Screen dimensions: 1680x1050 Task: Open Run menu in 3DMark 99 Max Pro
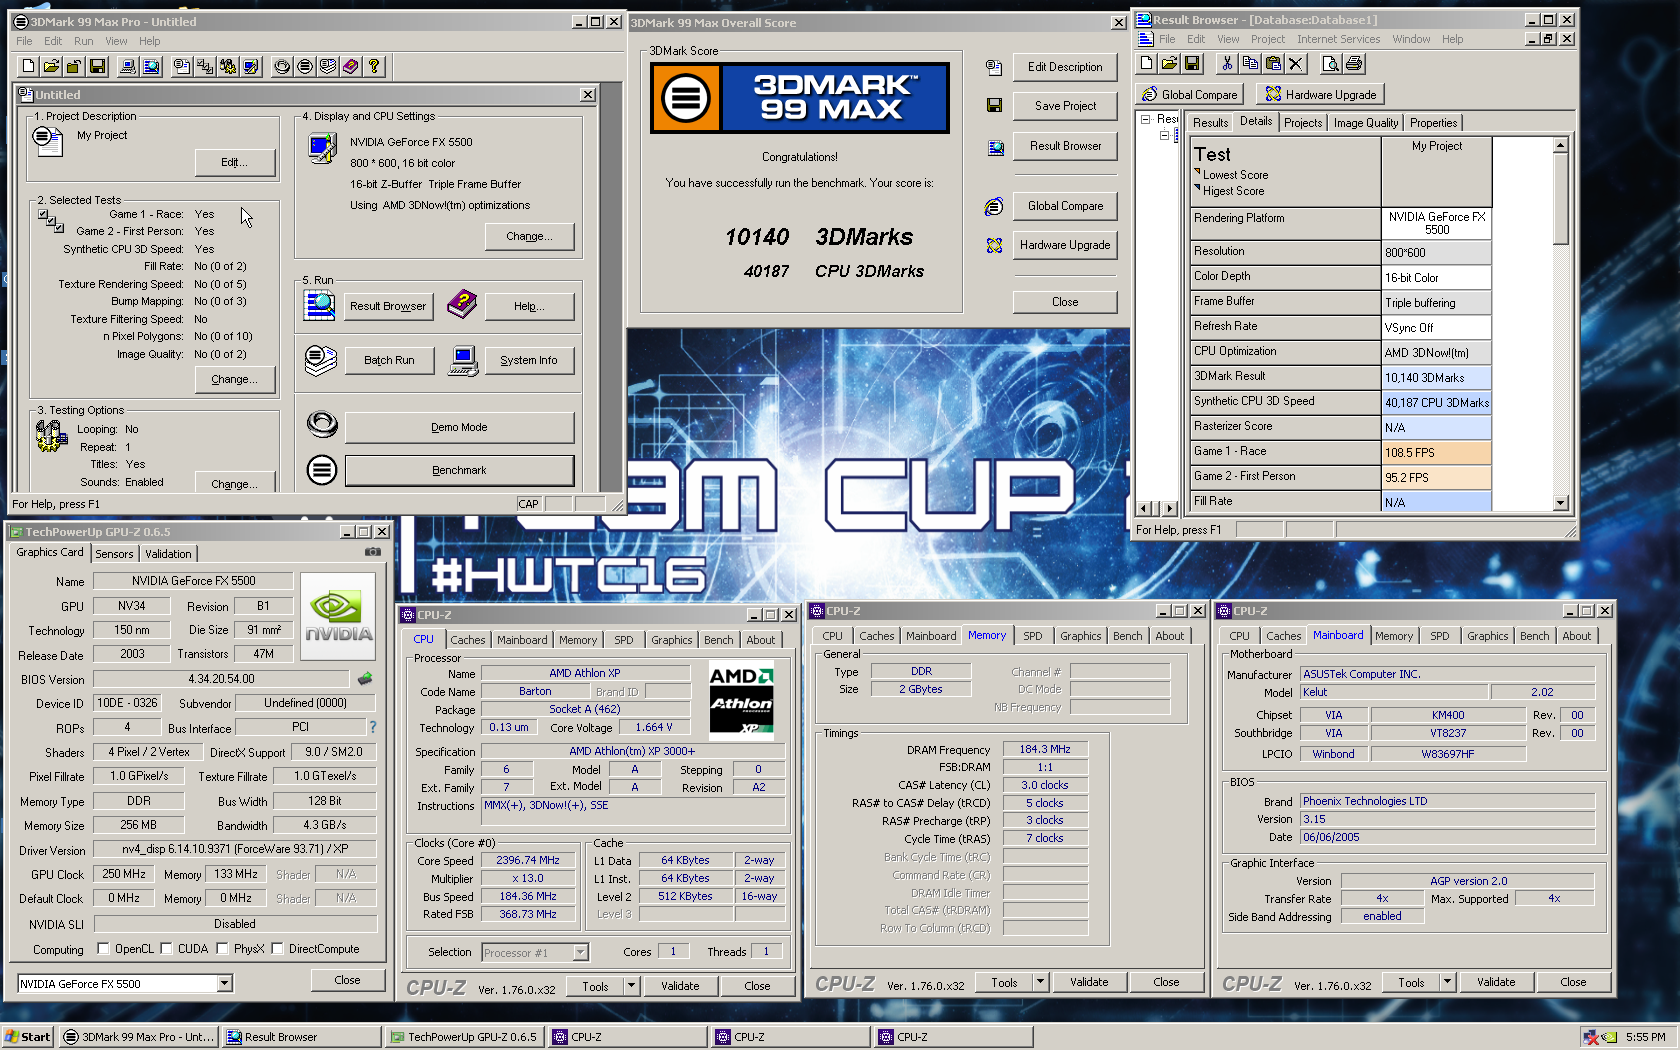83,41
